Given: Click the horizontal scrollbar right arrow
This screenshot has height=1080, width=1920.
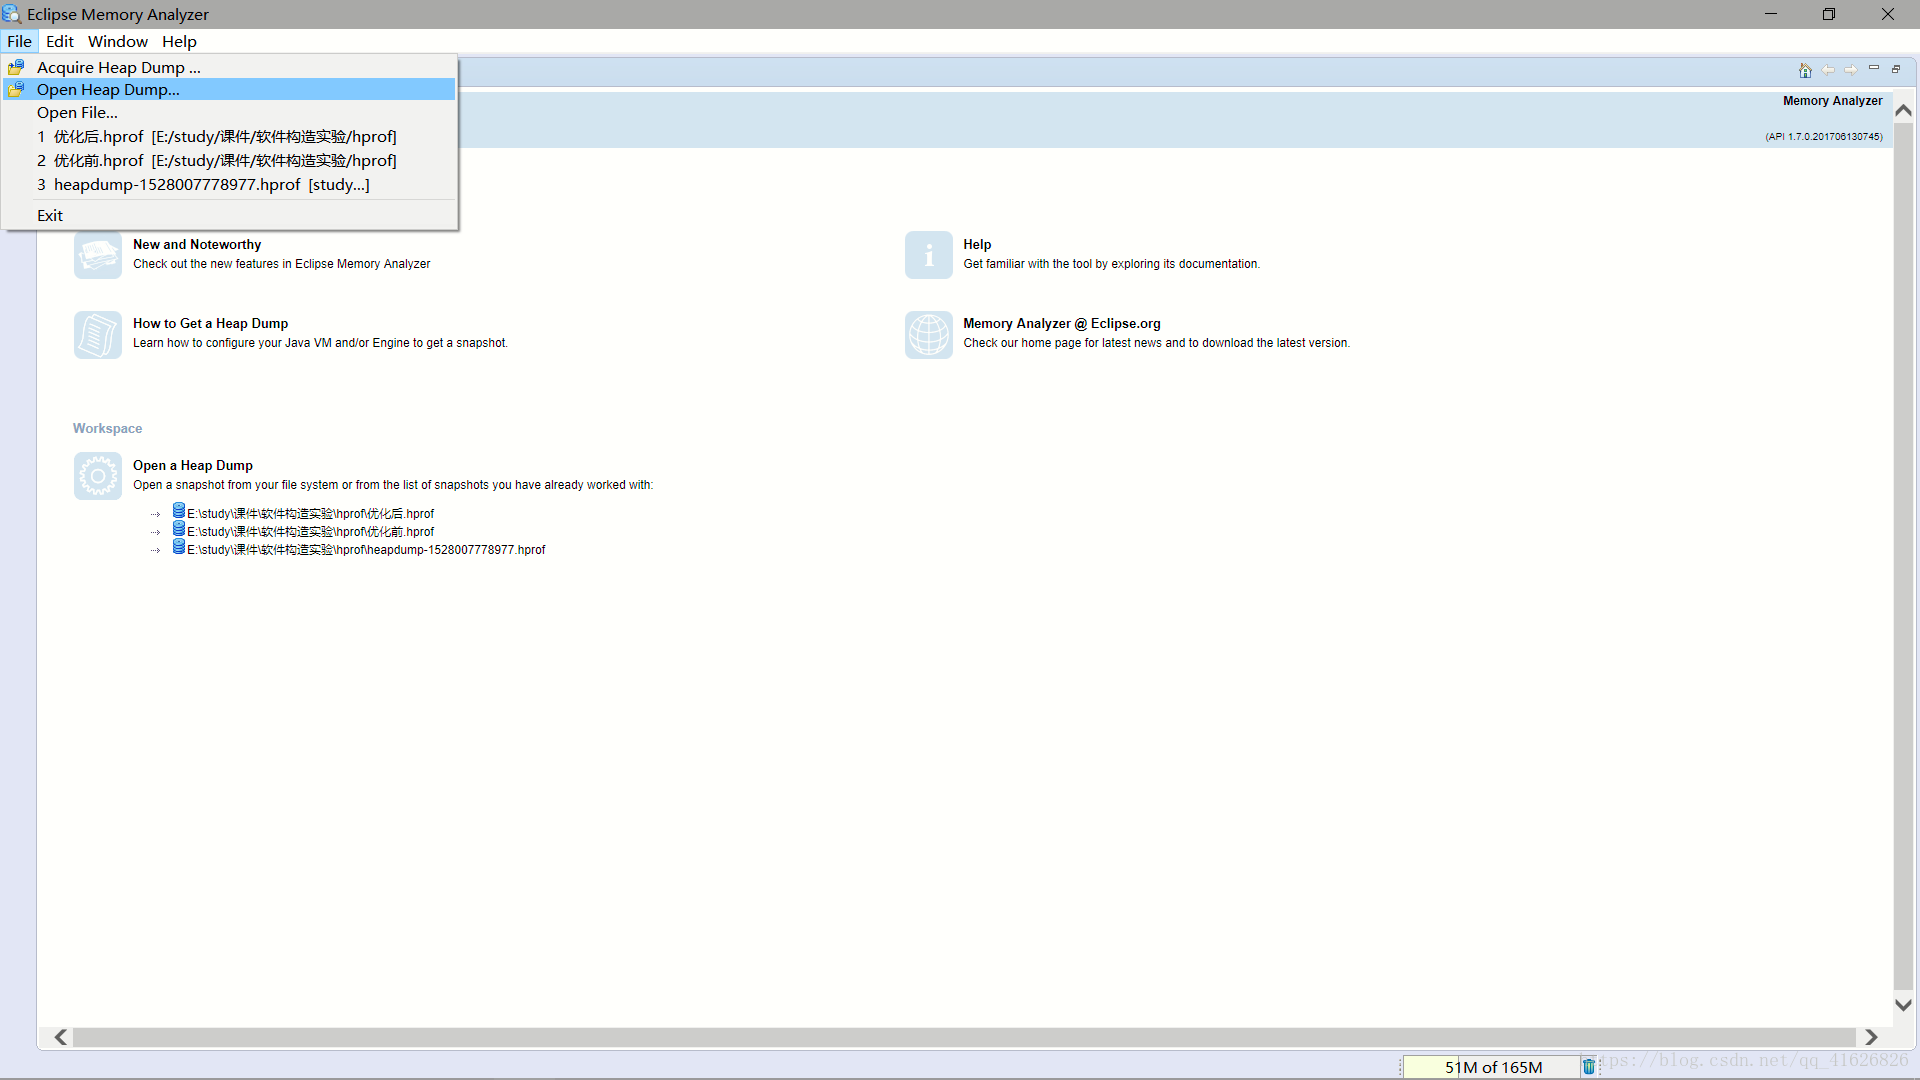Looking at the screenshot, I should click(x=1871, y=1037).
